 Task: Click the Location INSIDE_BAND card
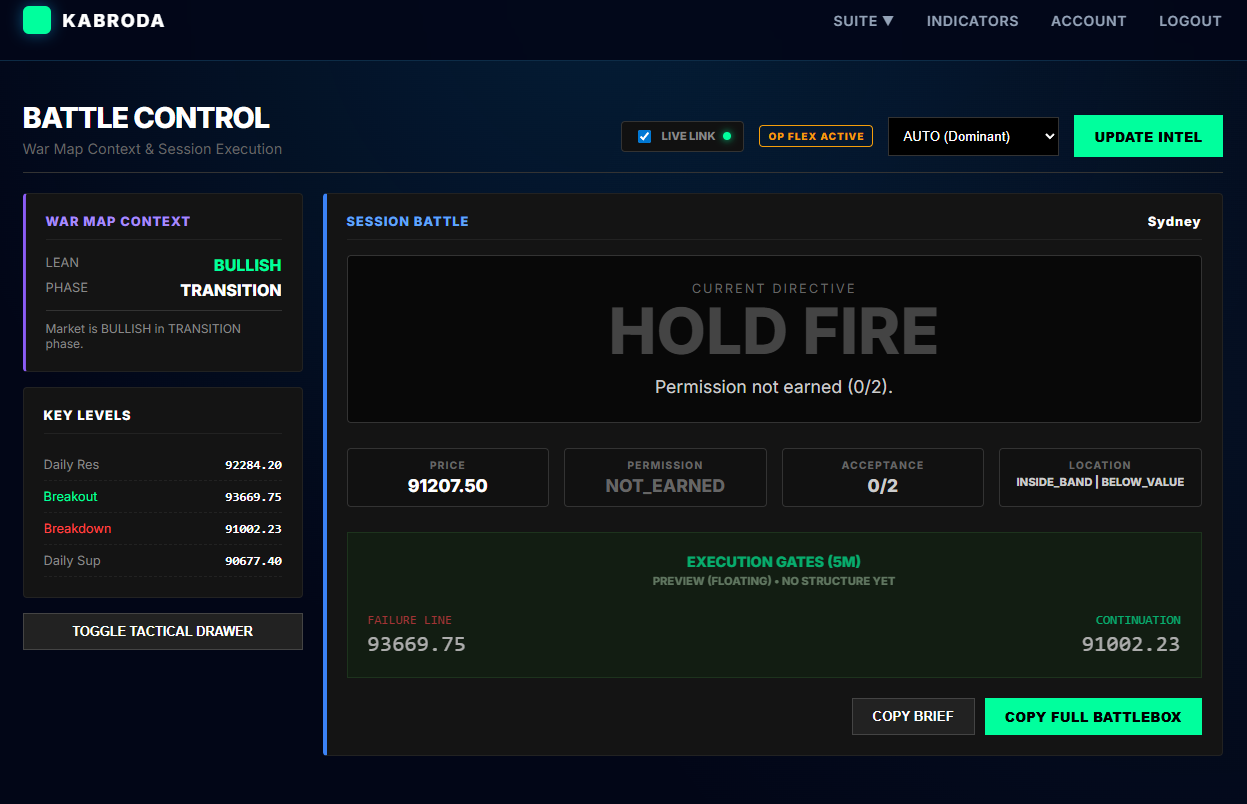[1099, 477]
